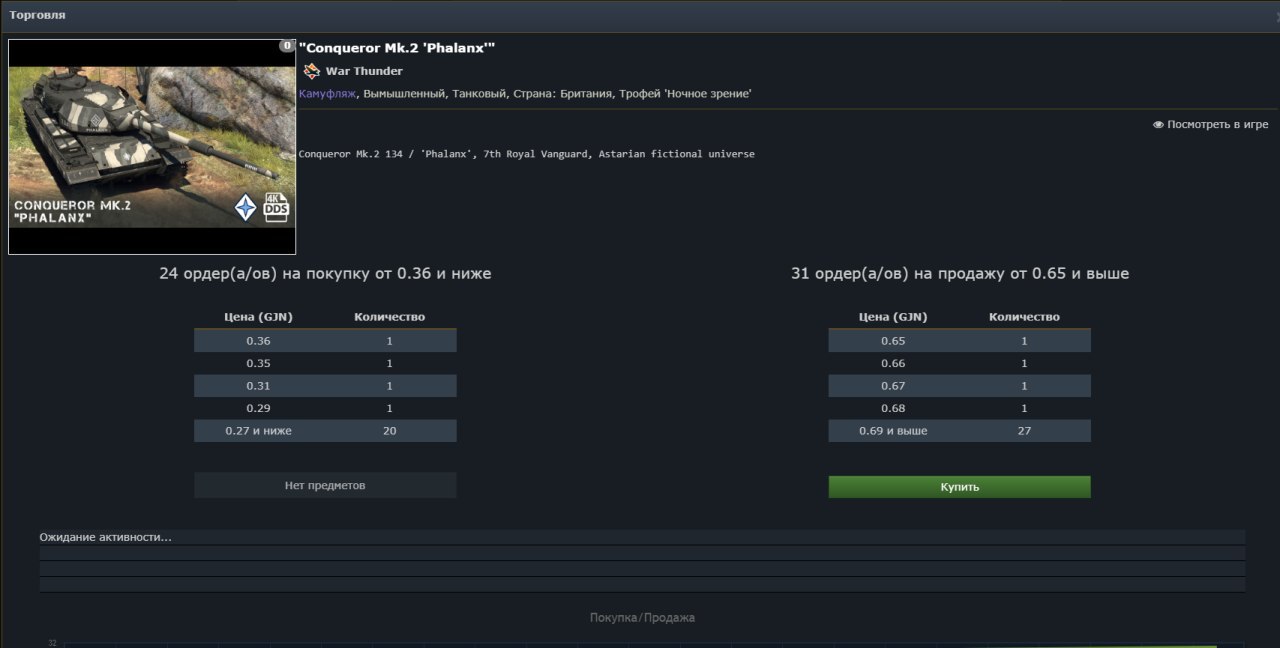Click the '31 ордер(а/ов) на продажу' heading

pyautogui.click(x=960, y=273)
